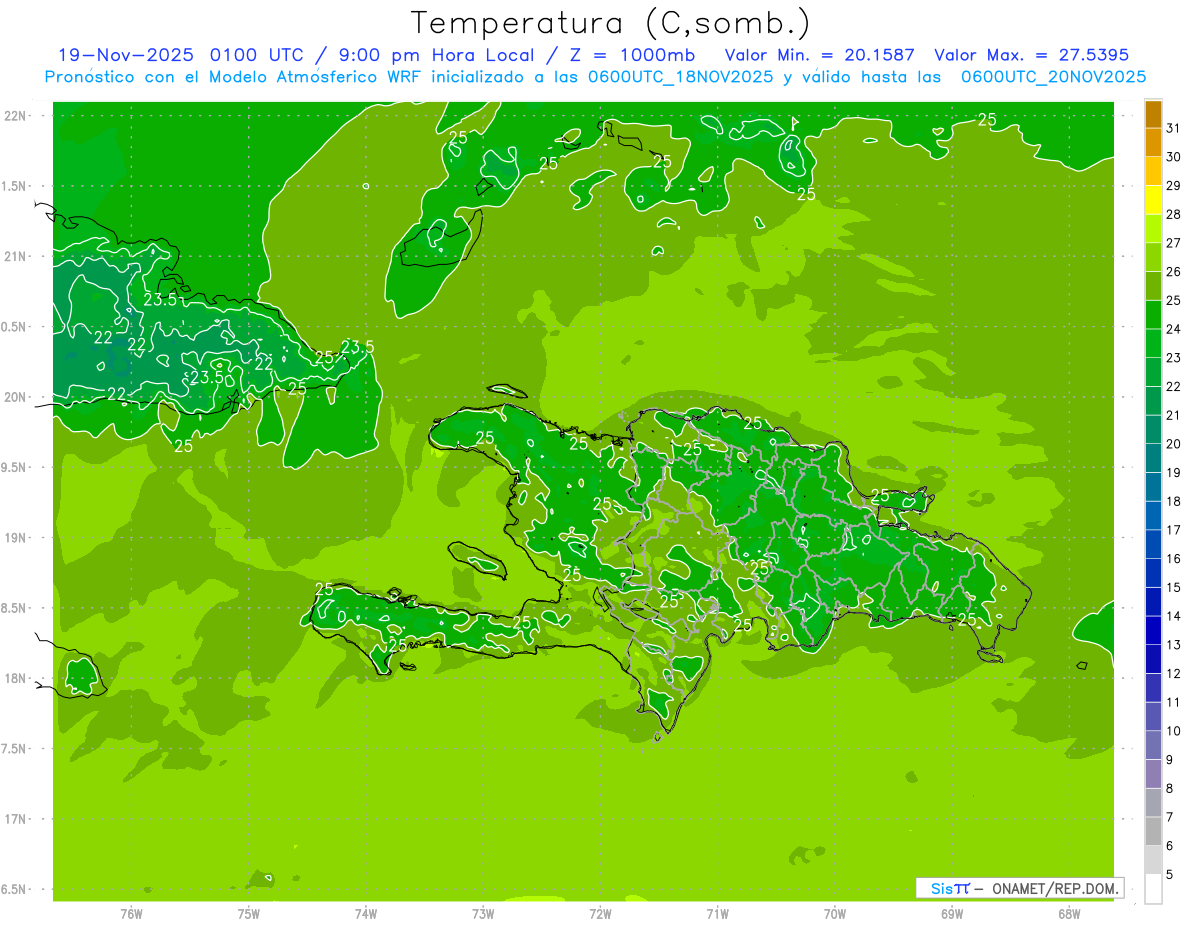The width and height of the screenshot is (1200, 927).
Task: Click the "0600UTC_20NOV2025" valid-until time
Action: pos(1053,77)
